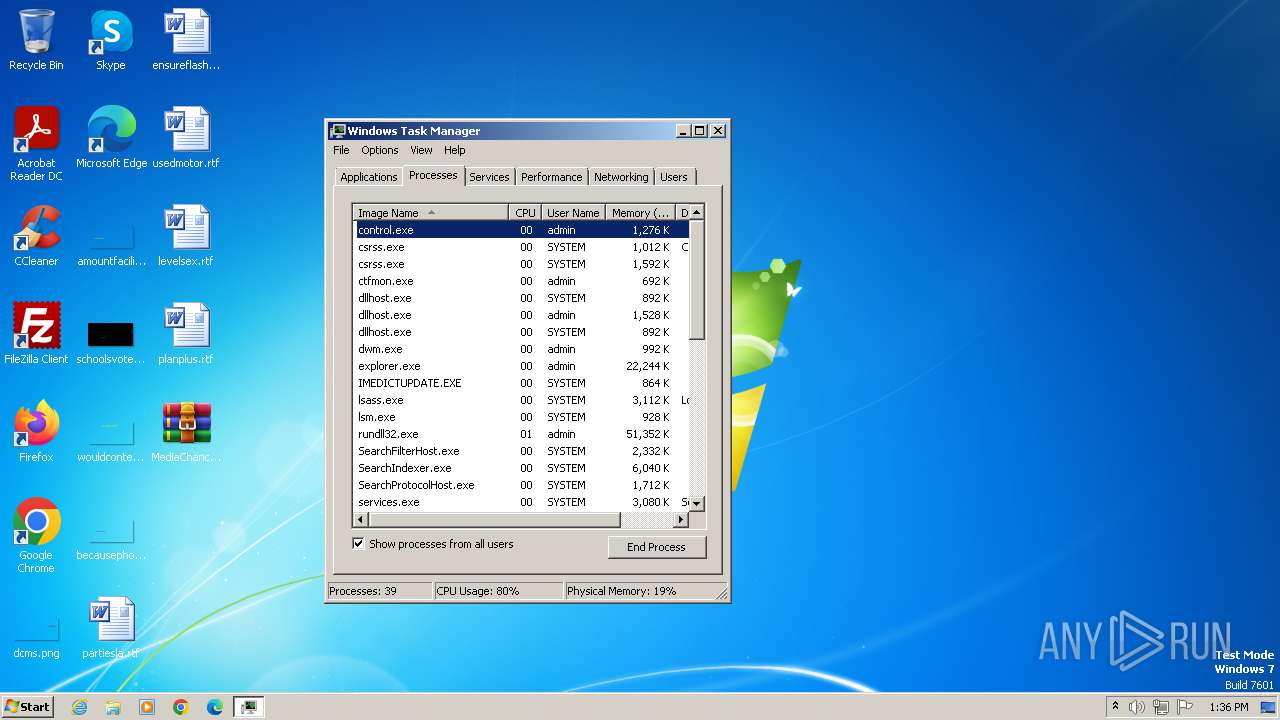
Task: Launch Google Chrome desktop shortcut
Action: pos(36,536)
